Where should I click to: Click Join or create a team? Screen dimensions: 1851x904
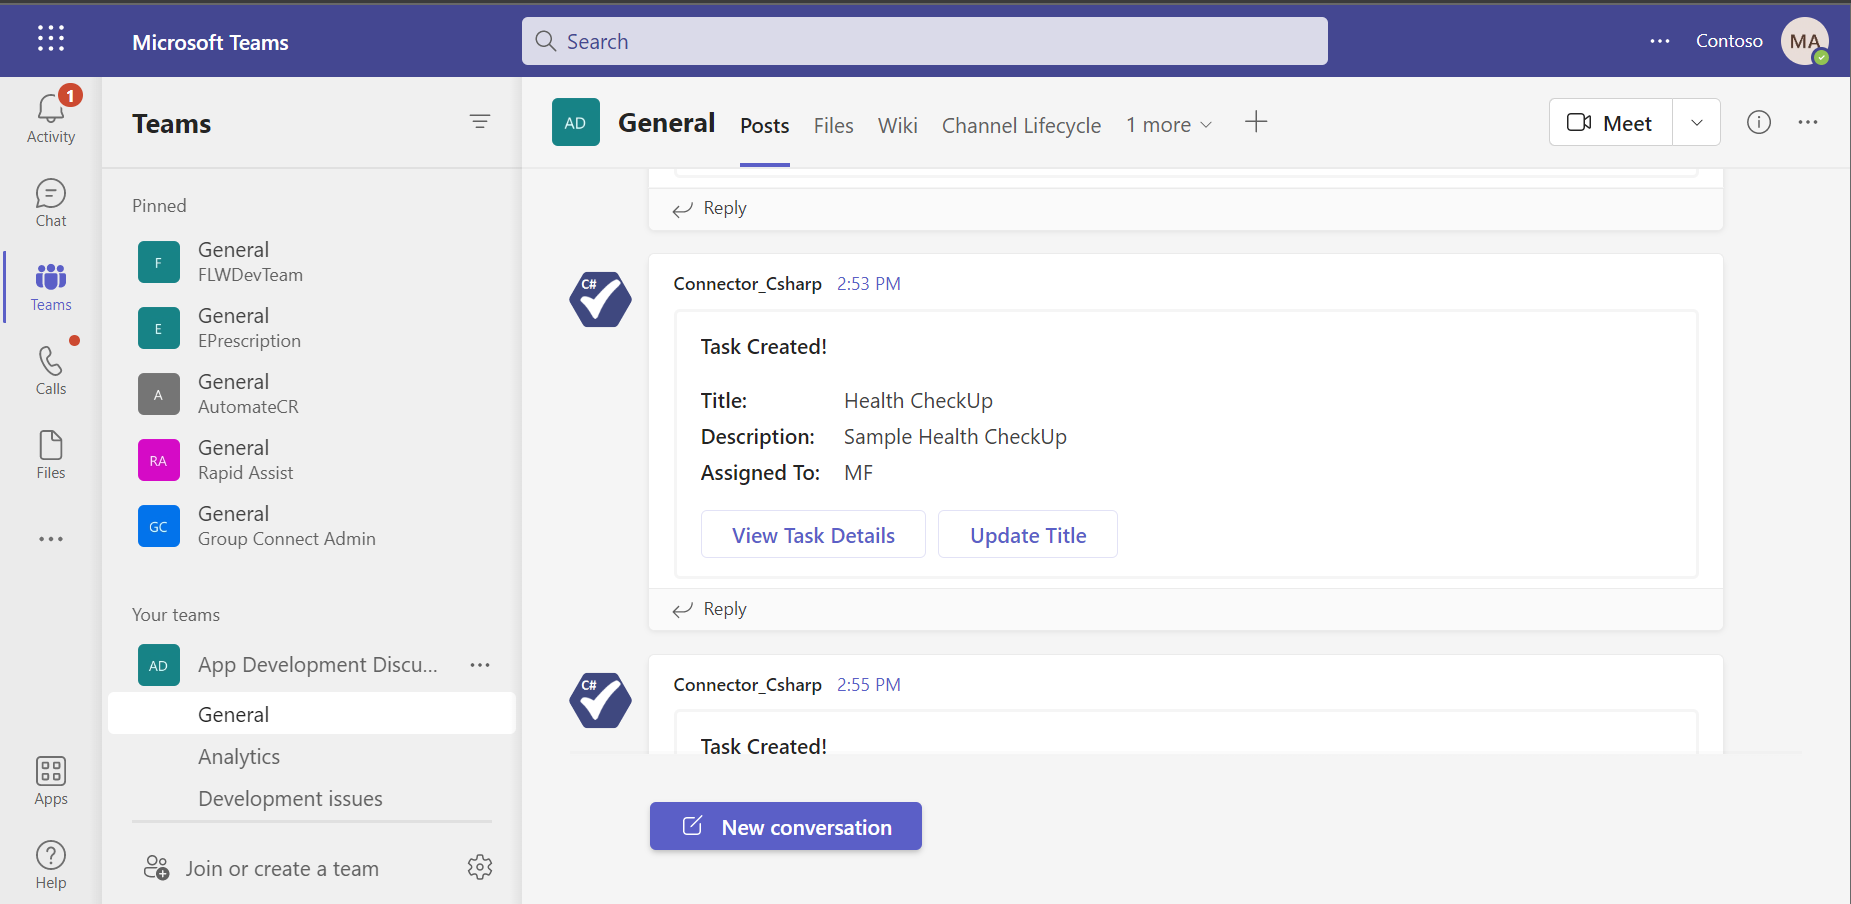(262, 868)
